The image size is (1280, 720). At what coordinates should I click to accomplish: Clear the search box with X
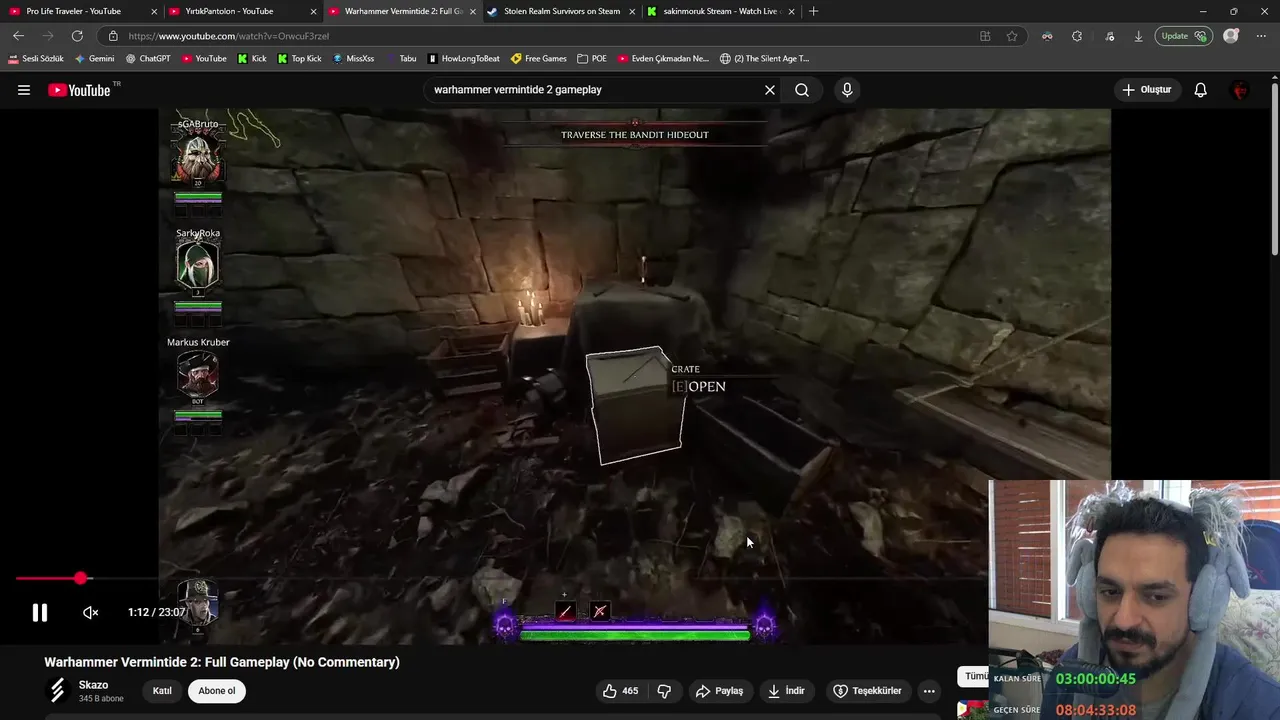tap(770, 90)
